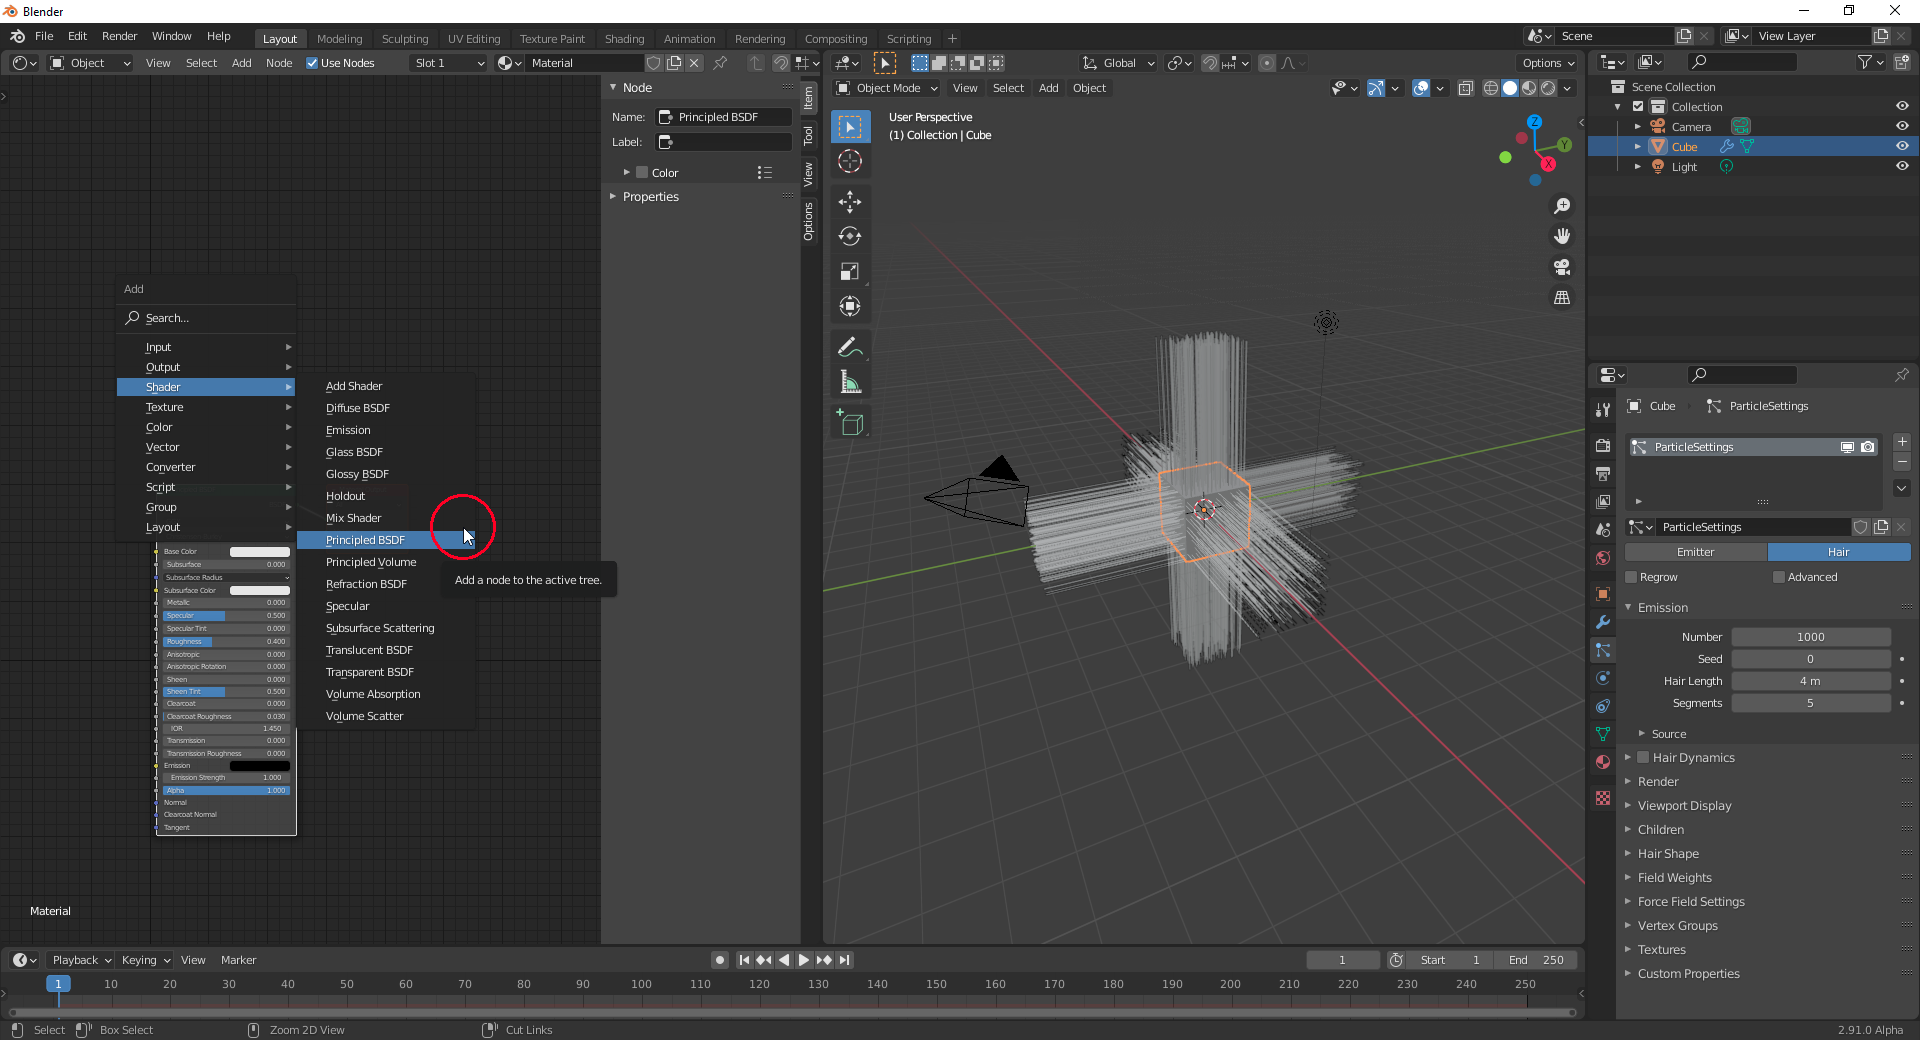
Task: Select the Measure tool in the viewport toolbar
Action: coord(850,381)
